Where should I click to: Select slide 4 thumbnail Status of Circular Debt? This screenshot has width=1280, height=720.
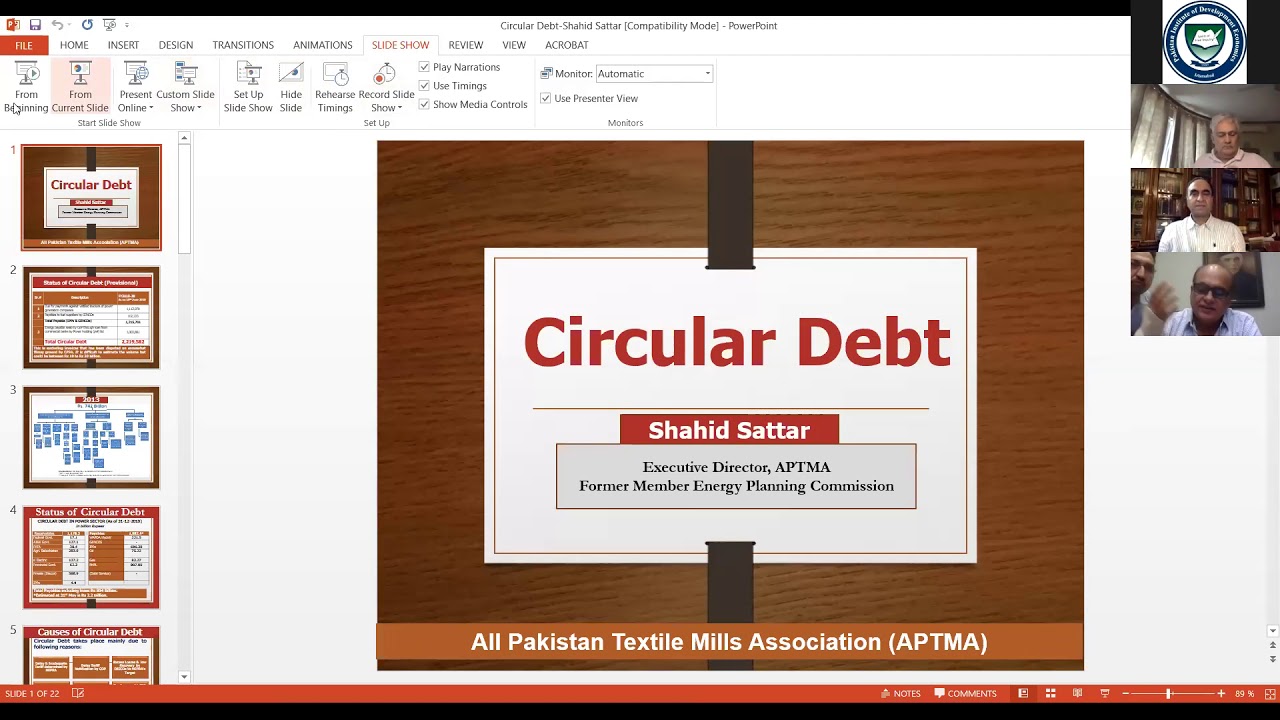click(x=91, y=557)
